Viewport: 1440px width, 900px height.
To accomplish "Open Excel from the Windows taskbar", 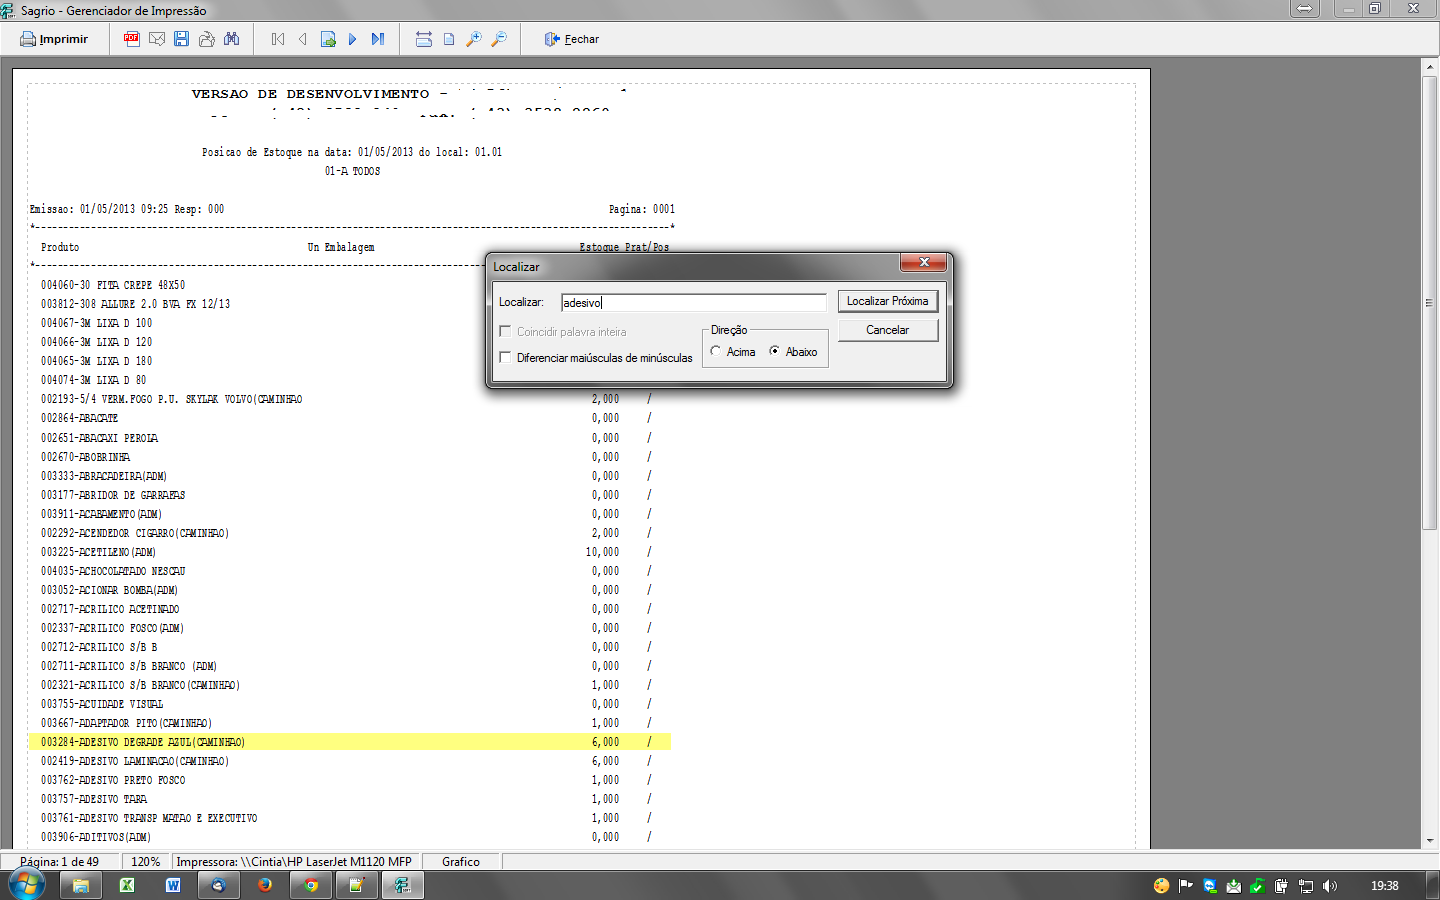I will (x=127, y=885).
